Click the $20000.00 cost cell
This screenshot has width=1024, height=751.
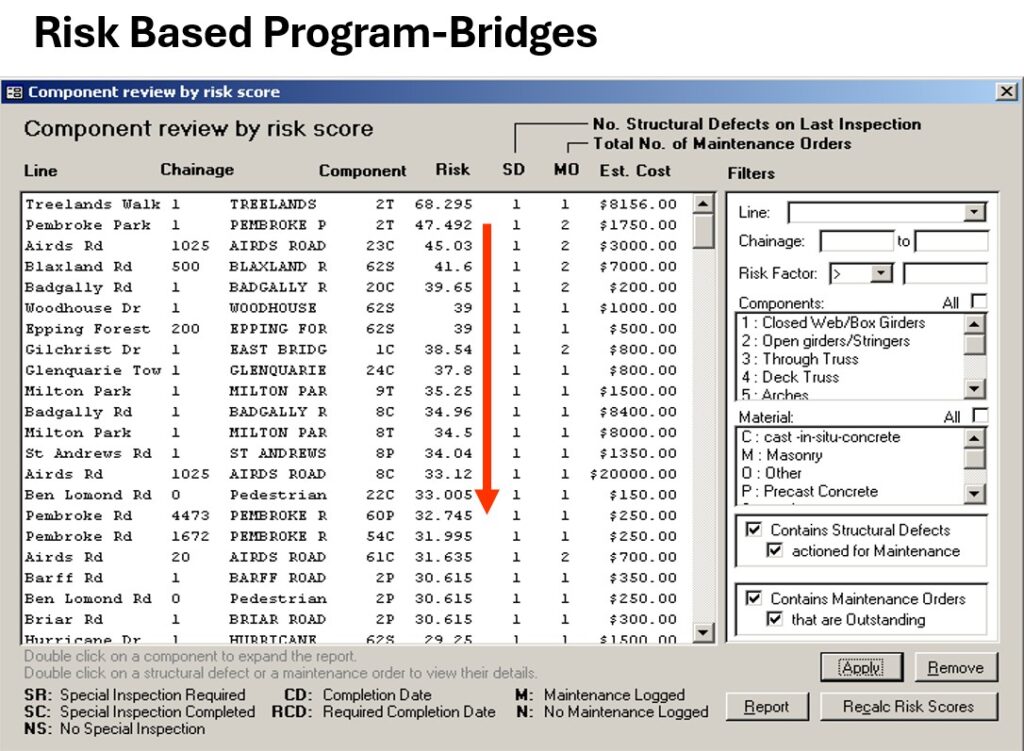tap(633, 475)
